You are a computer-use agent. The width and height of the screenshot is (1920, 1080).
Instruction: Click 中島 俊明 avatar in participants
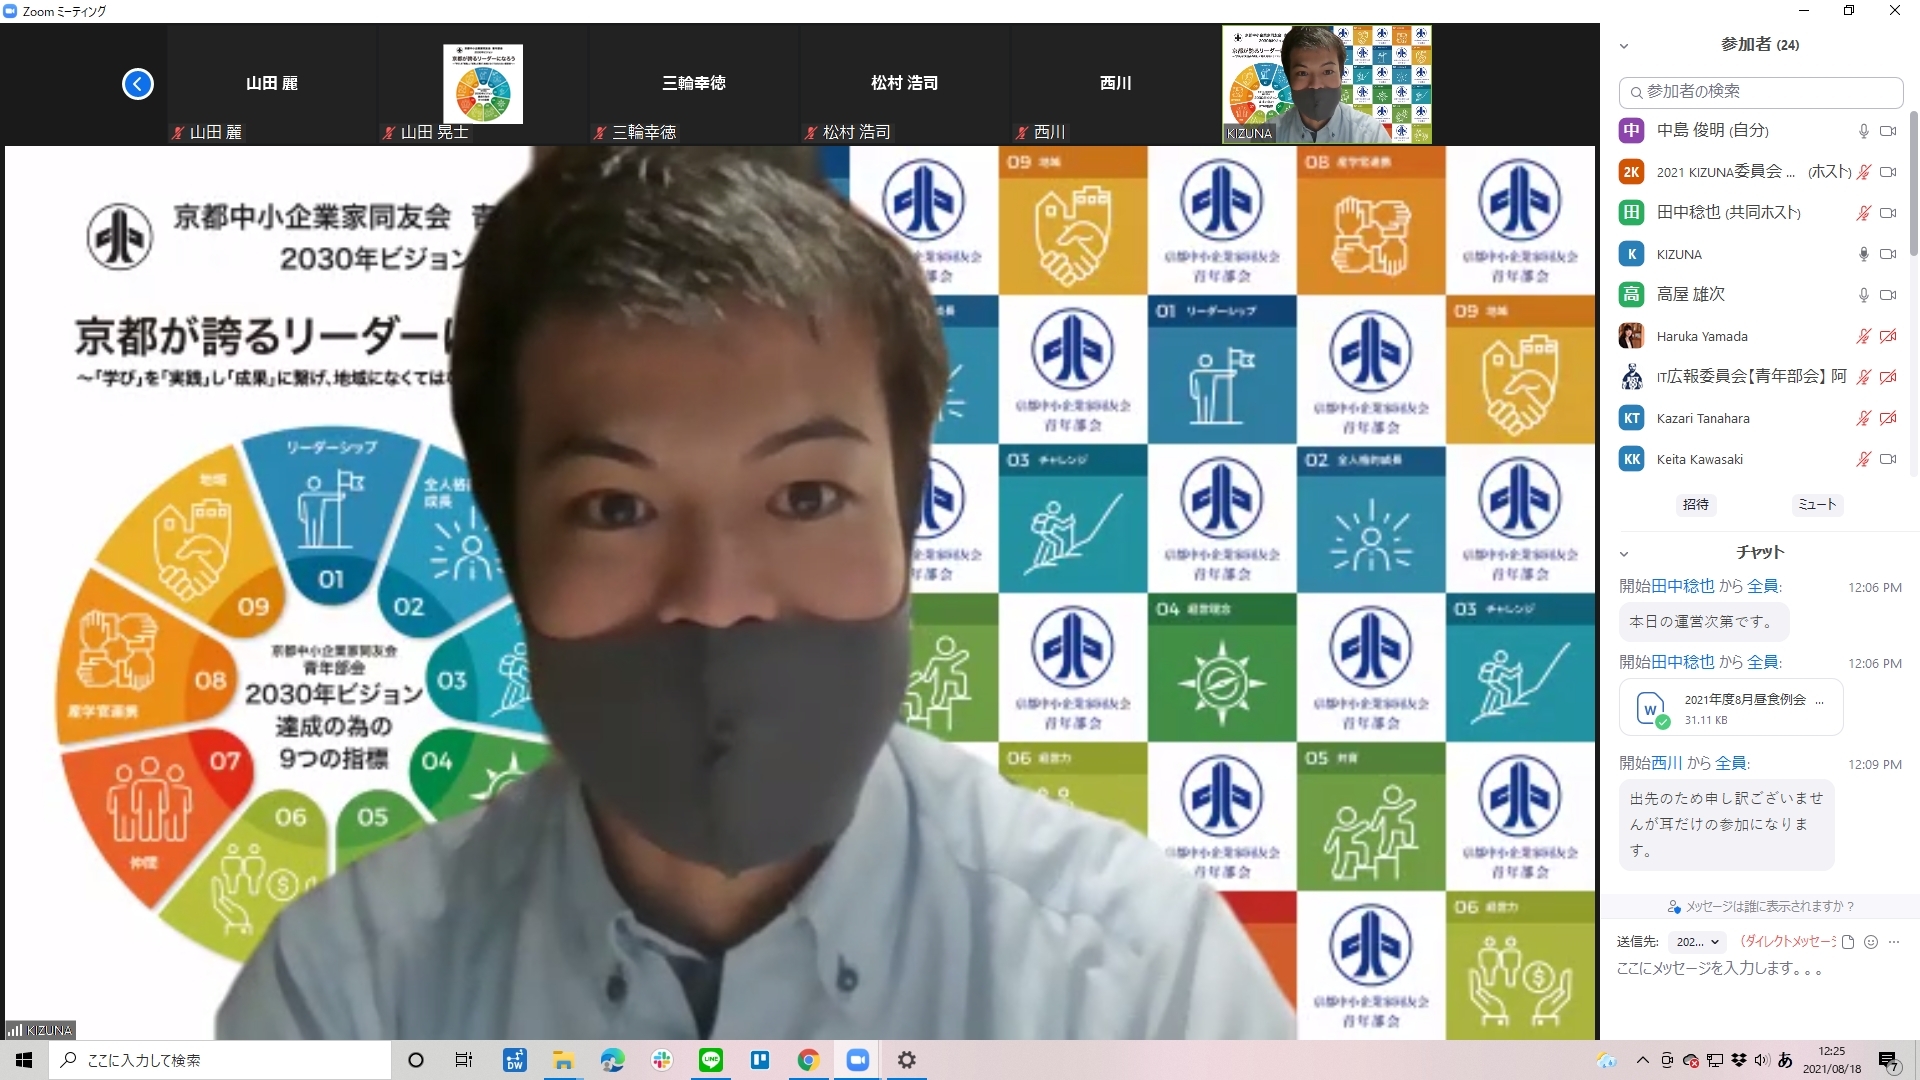click(x=1631, y=131)
